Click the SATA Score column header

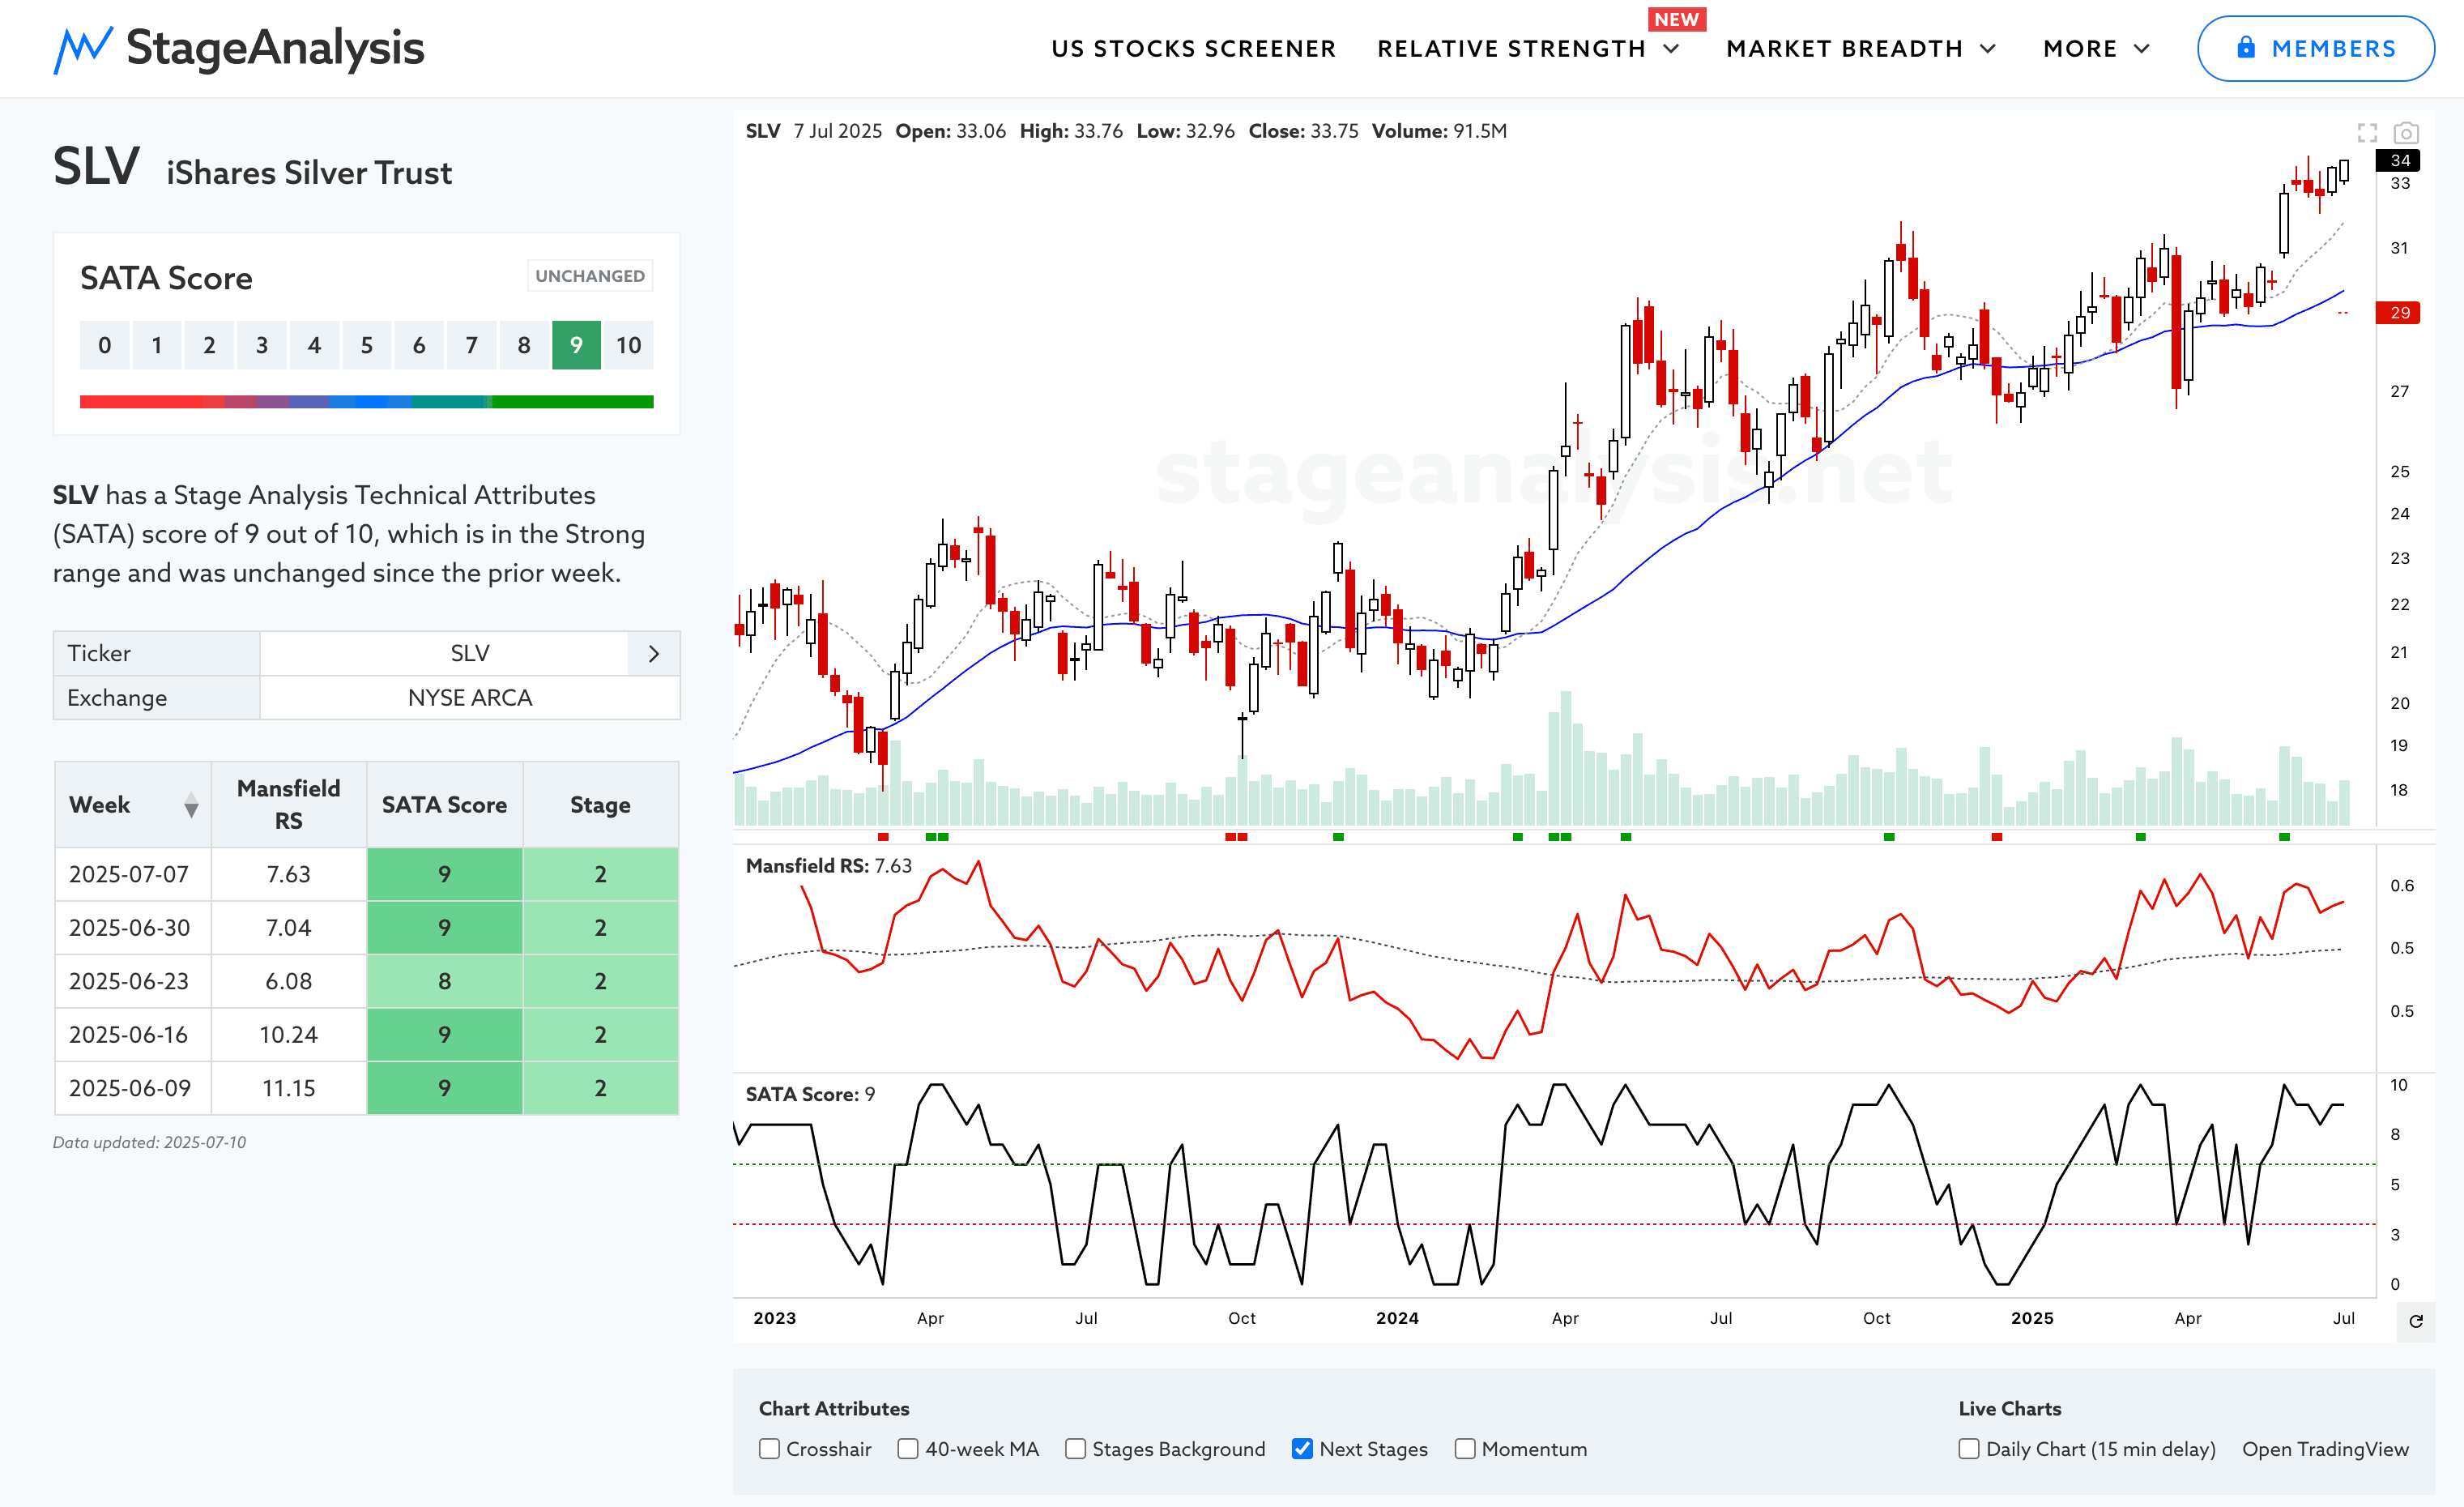click(444, 804)
